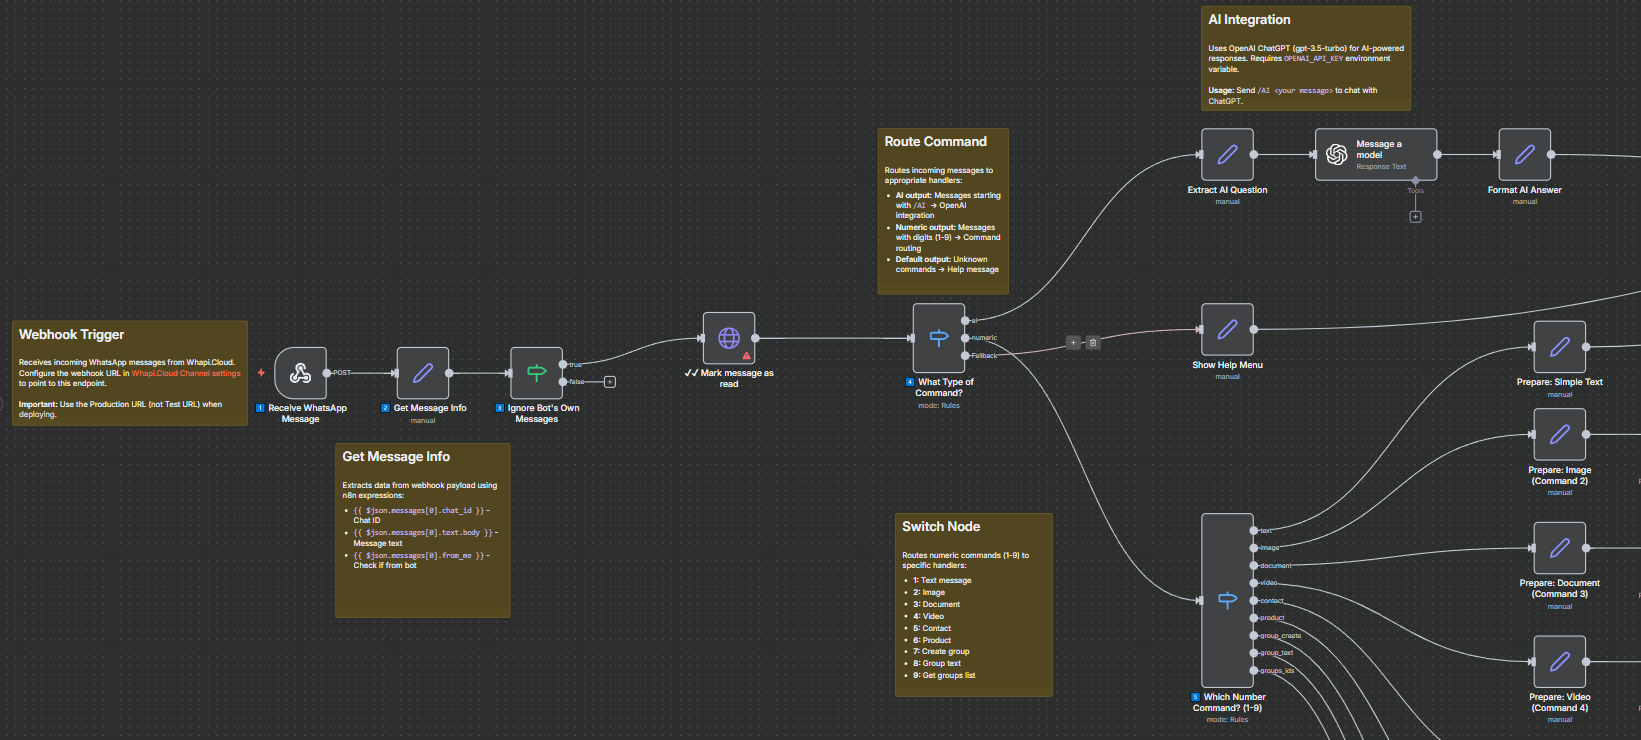Click the Prepare: Video (Command 4) node
1641x740 pixels.
(1559, 661)
